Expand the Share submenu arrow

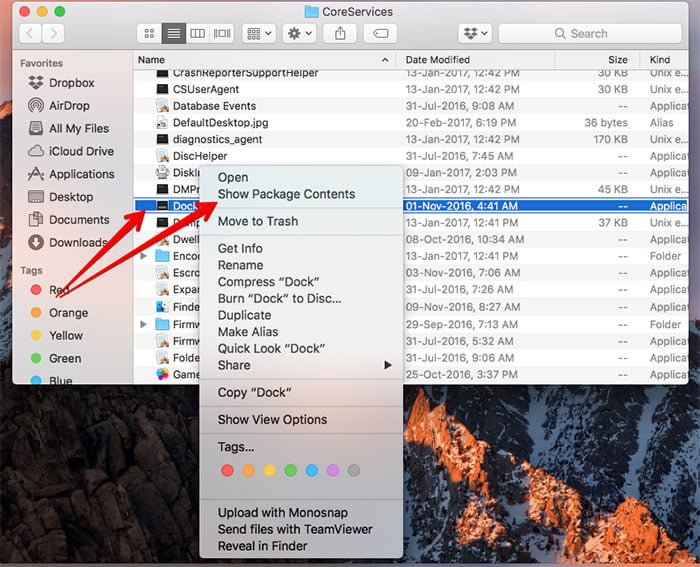click(388, 366)
